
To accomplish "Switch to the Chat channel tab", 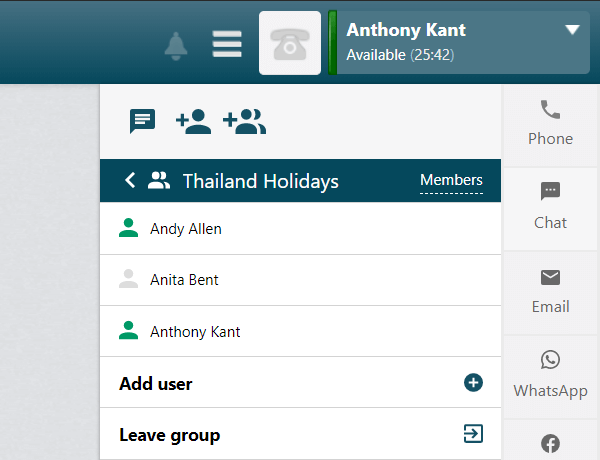I will (x=550, y=209).
